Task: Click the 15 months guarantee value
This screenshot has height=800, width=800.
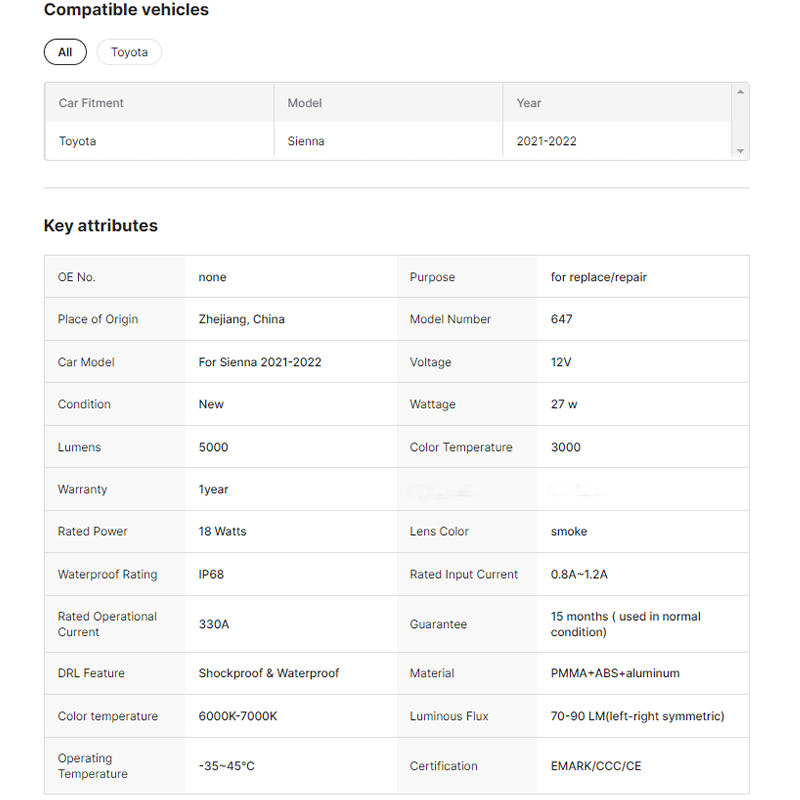Action: tap(626, 624)
